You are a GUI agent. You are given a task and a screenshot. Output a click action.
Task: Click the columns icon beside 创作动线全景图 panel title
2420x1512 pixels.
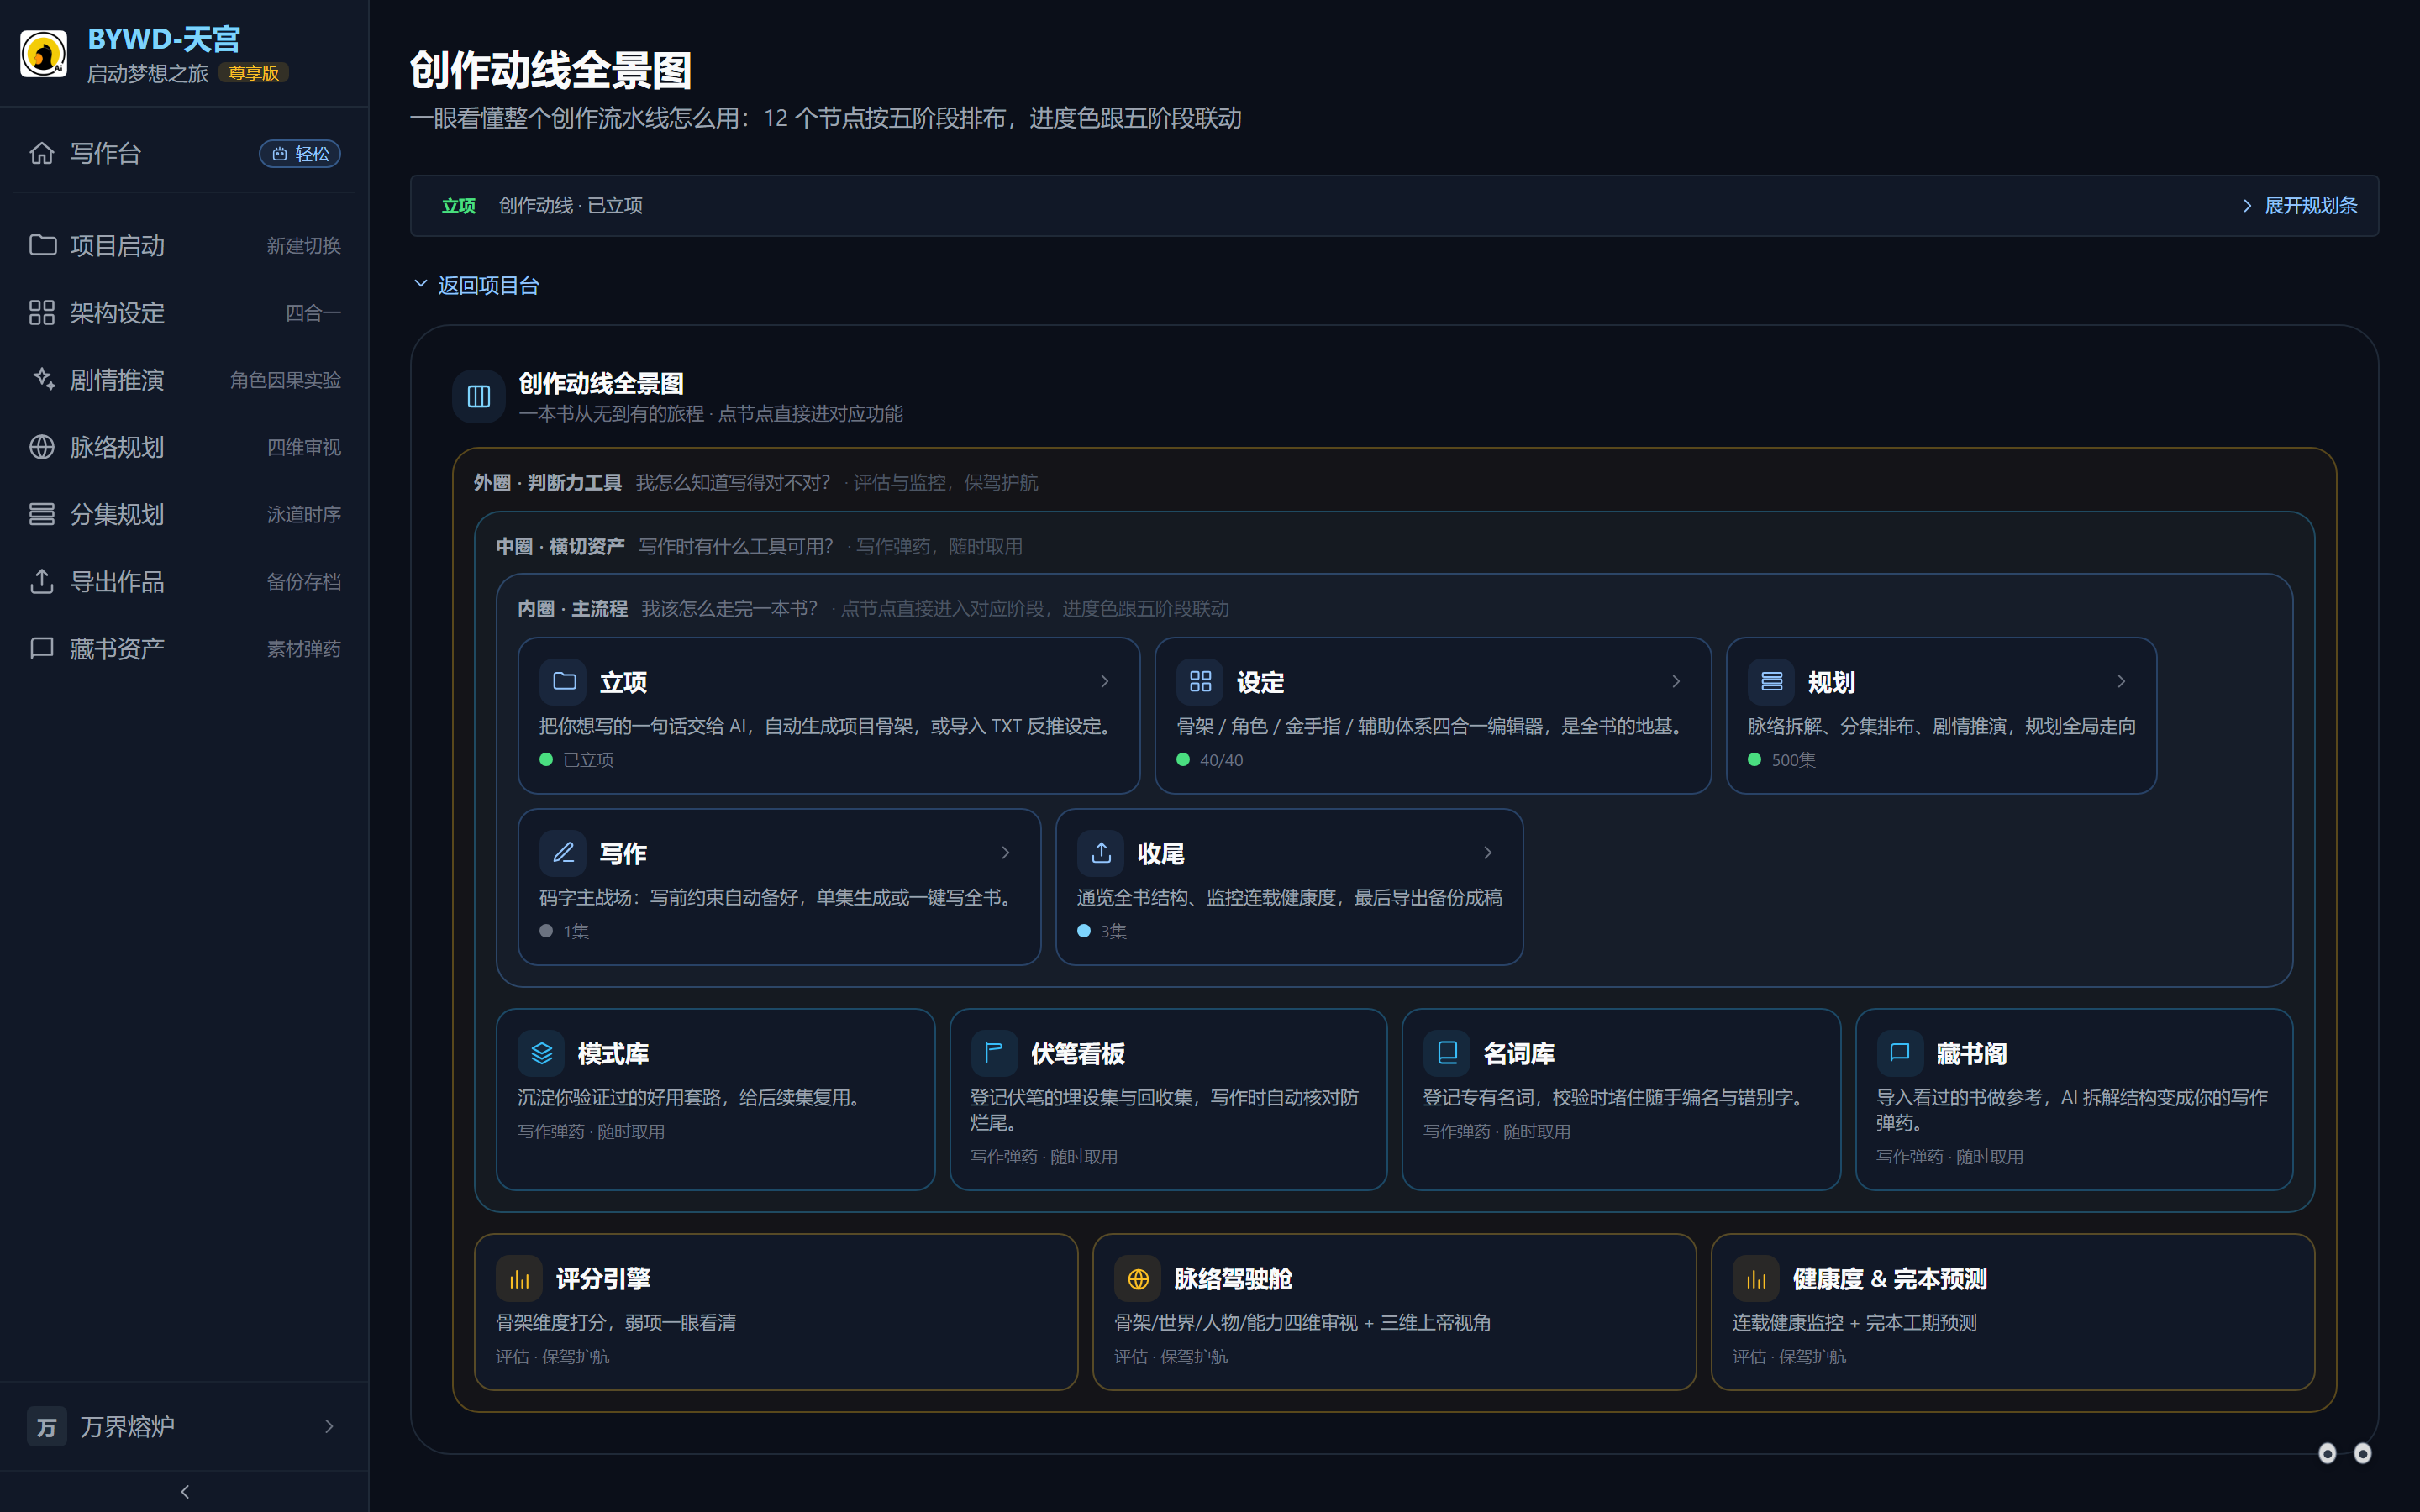tap(479, 397)
